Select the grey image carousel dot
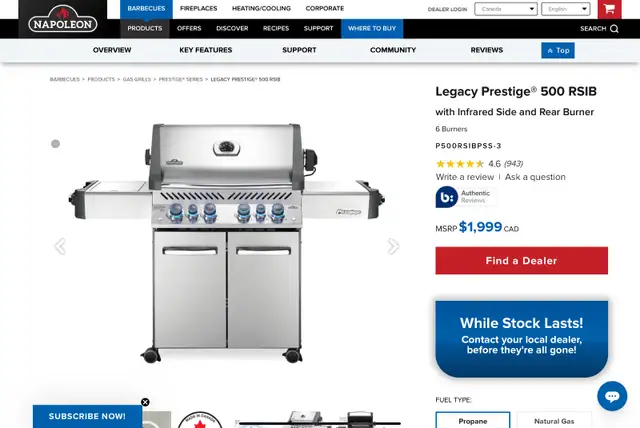Image resolution: width=640 pixels, height=428 pixels. pyautogui.click(x=56, y=144)
